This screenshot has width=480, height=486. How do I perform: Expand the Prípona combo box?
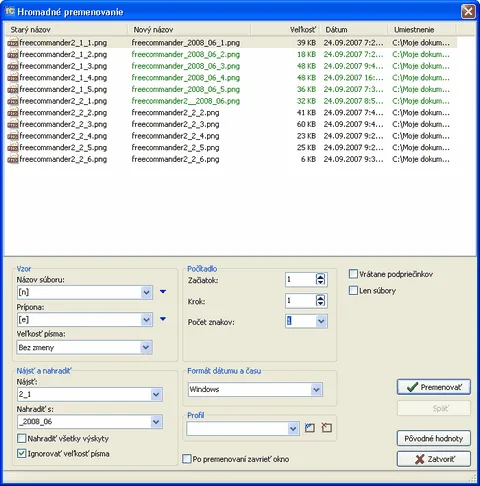pyautogui.click(x=146, y=320)
